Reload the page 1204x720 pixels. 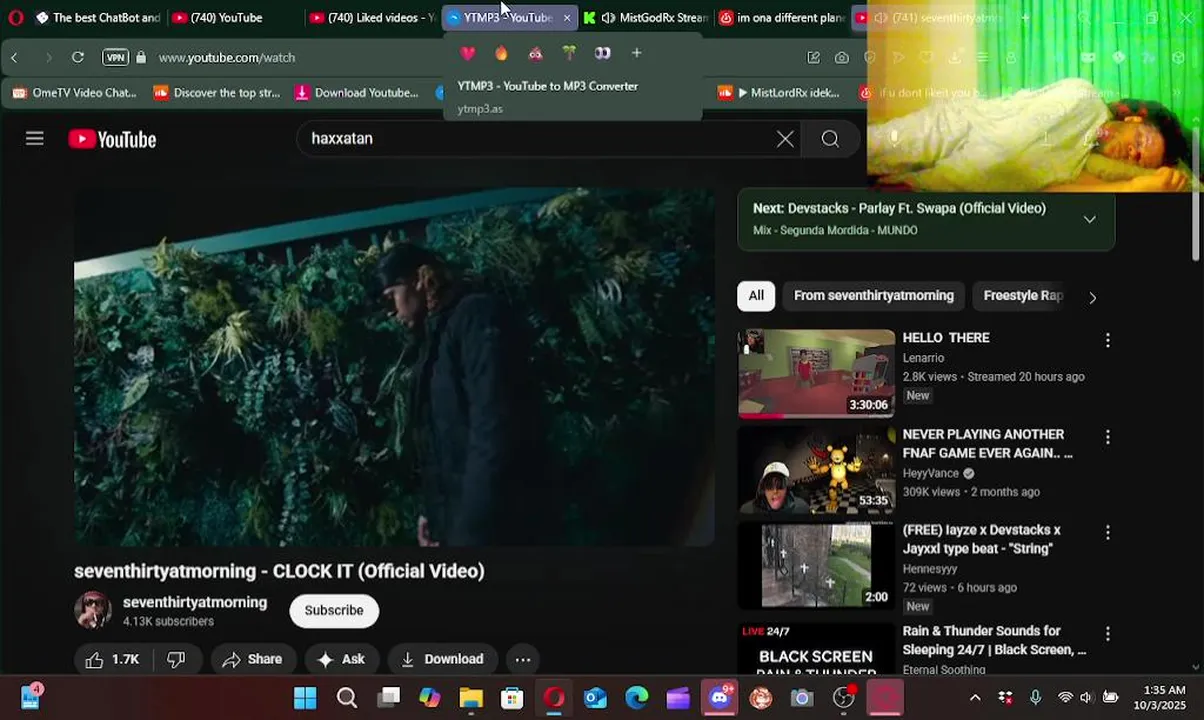(78, 58)
